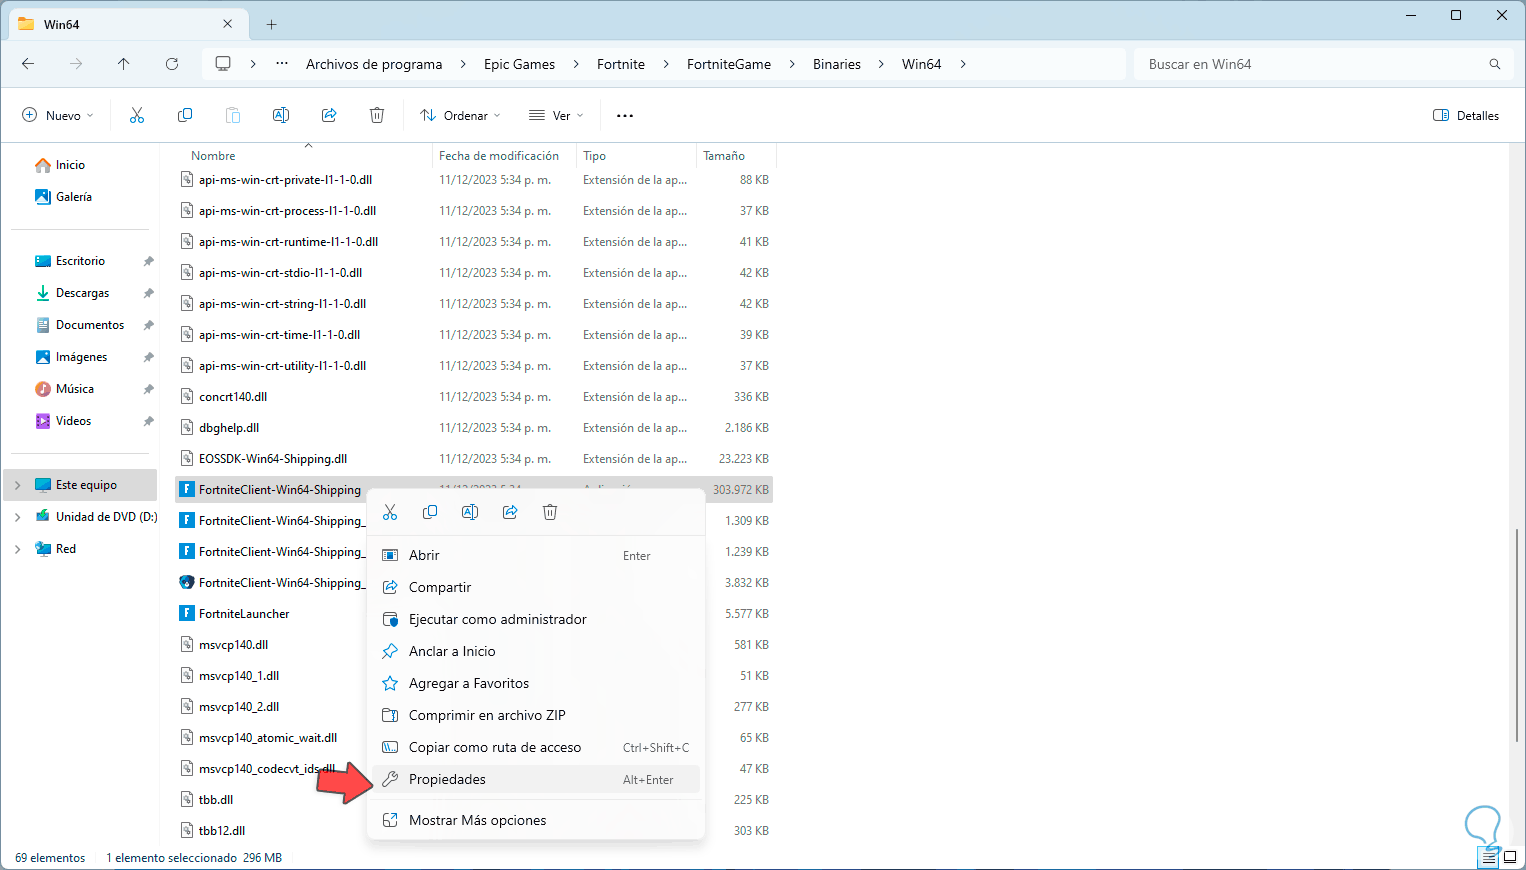Select Ejecutar como administrador

pos(536,619)
